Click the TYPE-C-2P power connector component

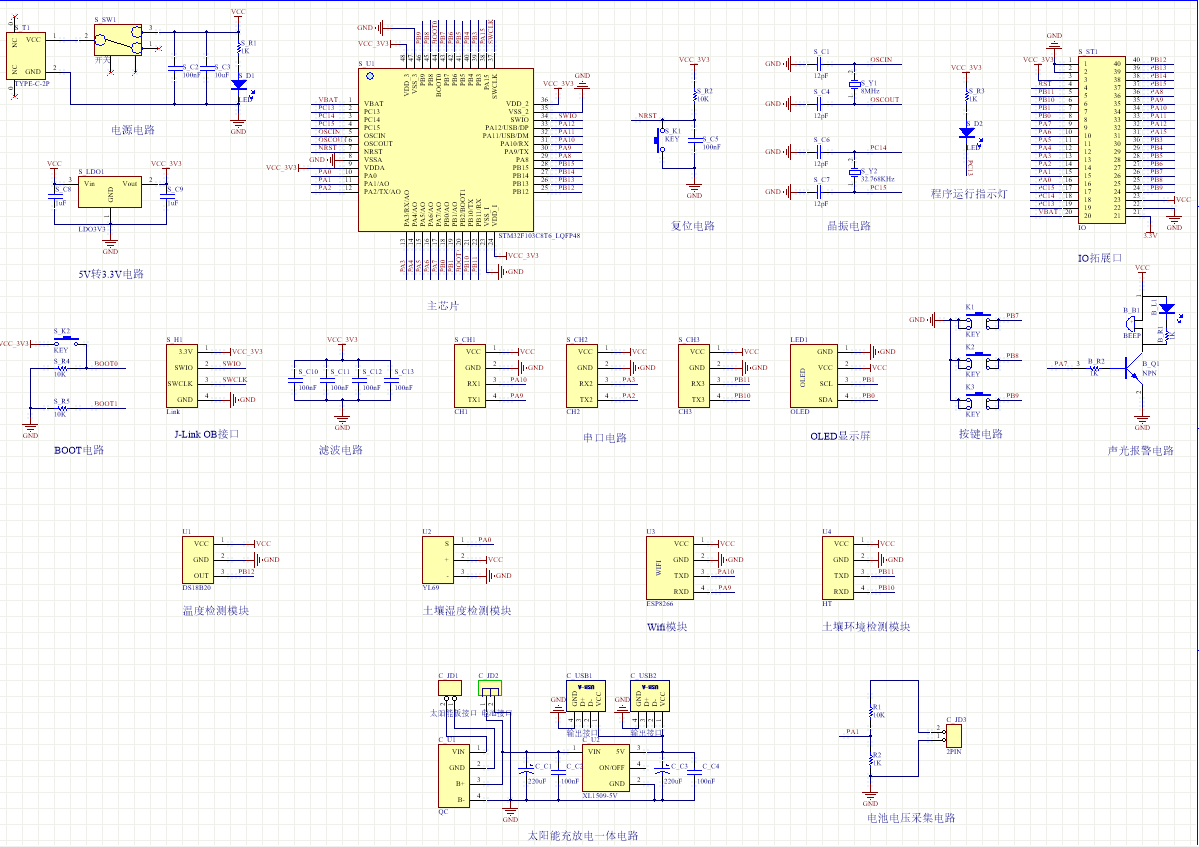[x=26, y=56]
